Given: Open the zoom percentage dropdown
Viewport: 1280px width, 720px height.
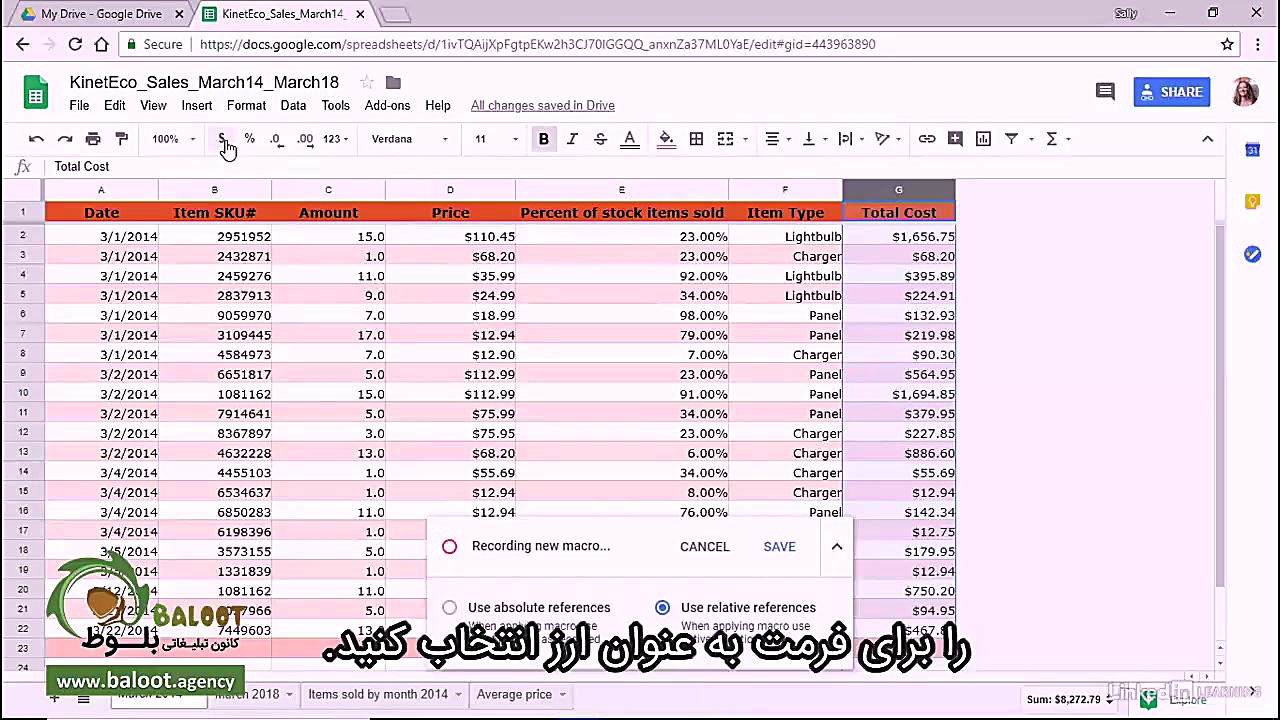Looking at the screenshot, I should (x=172, y=139).
